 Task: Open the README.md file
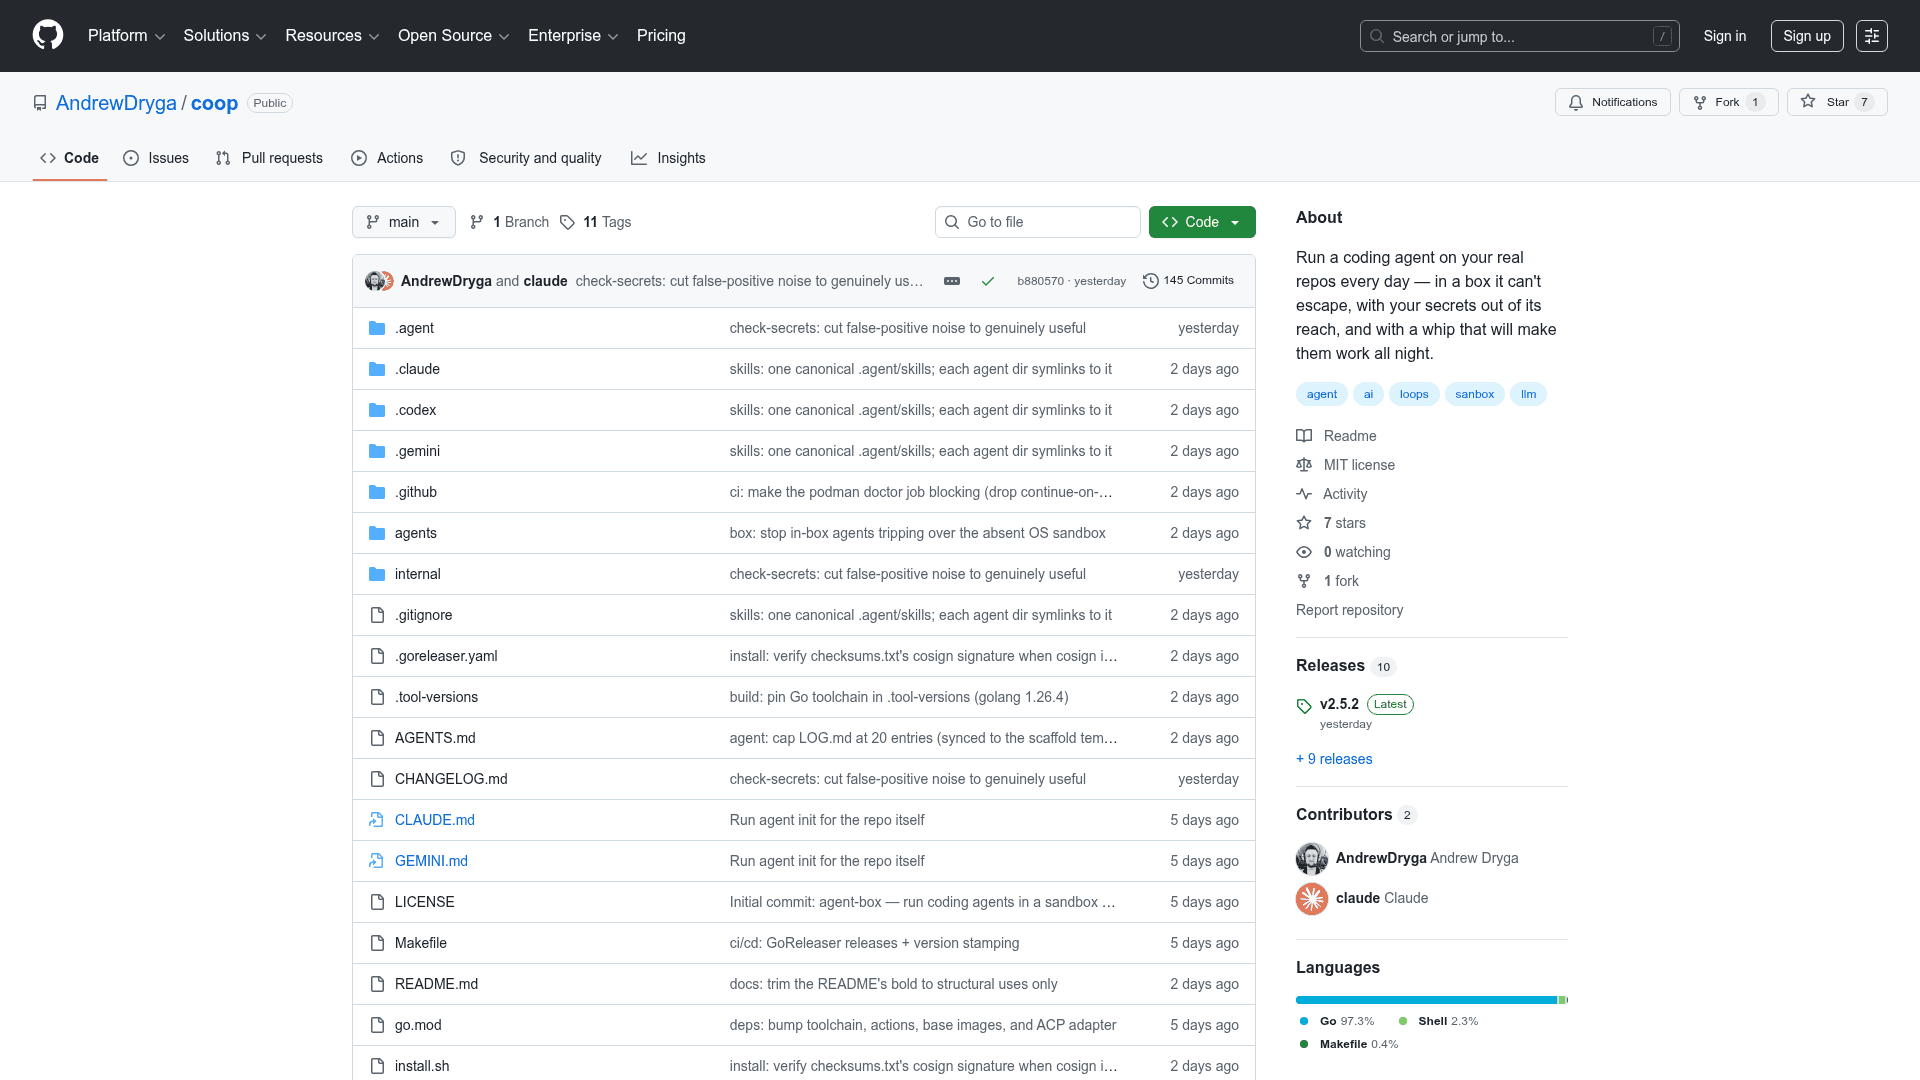pos(436,984)
